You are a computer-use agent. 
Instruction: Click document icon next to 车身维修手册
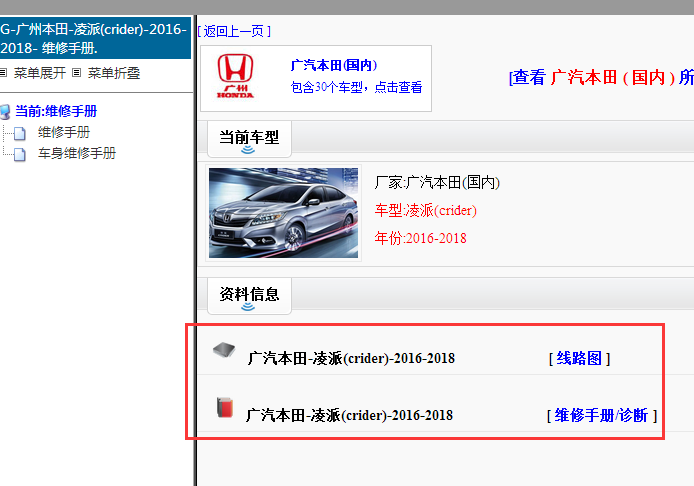point(19,154)
